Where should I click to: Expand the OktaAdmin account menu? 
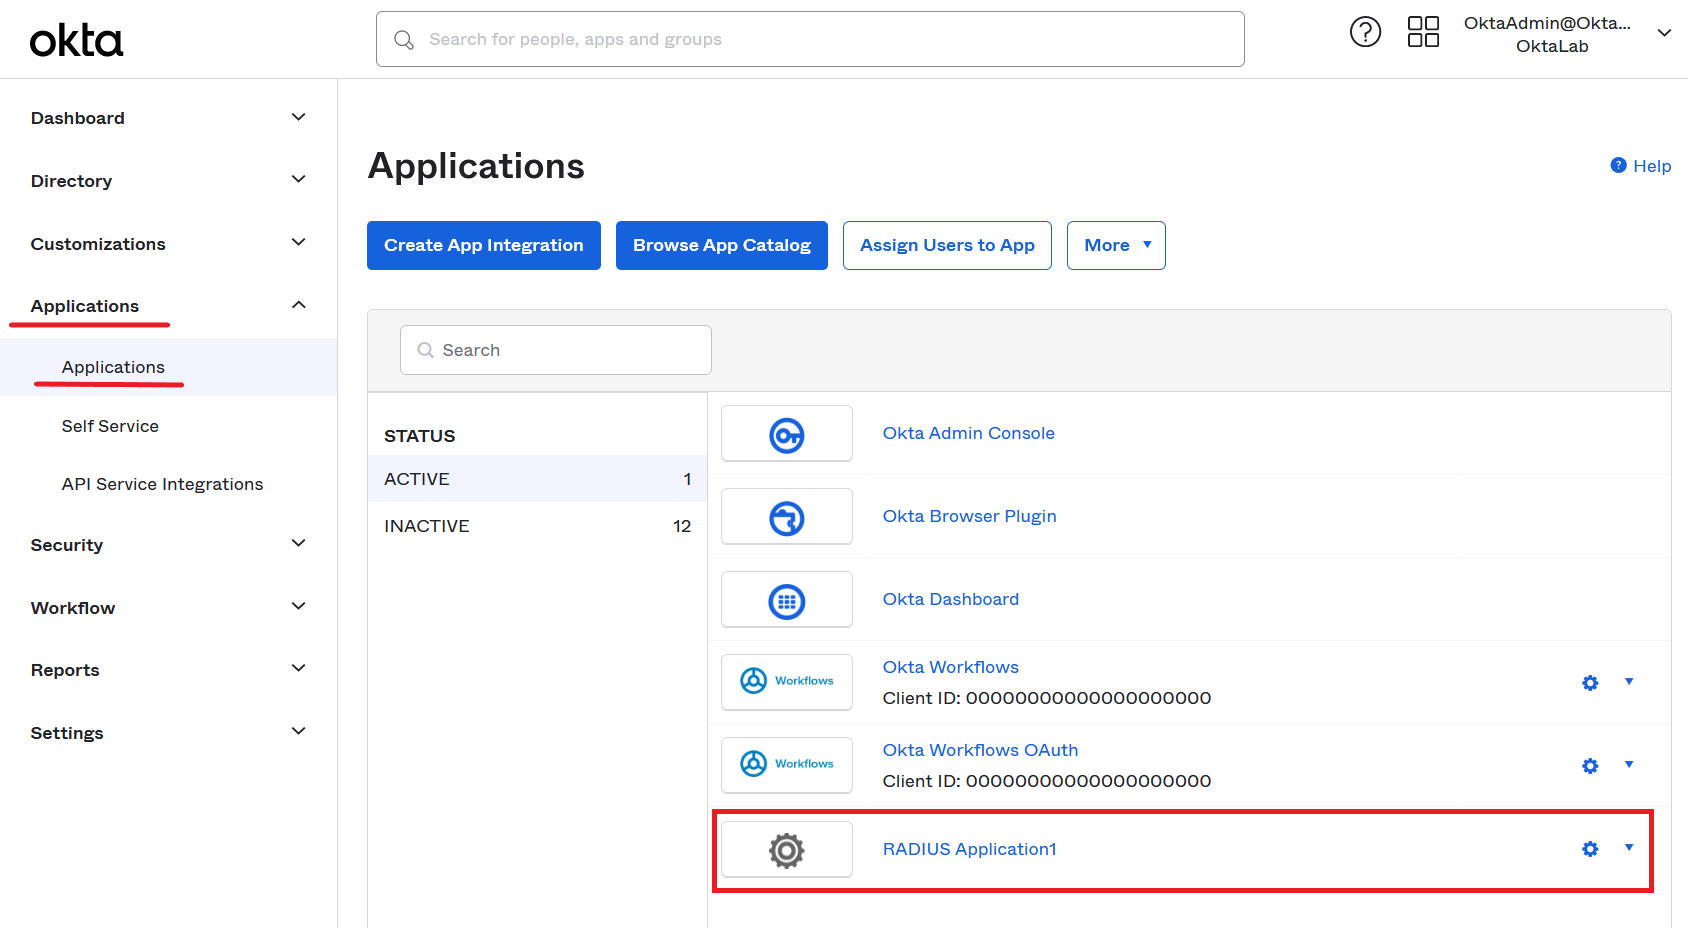pos(1664,33)
